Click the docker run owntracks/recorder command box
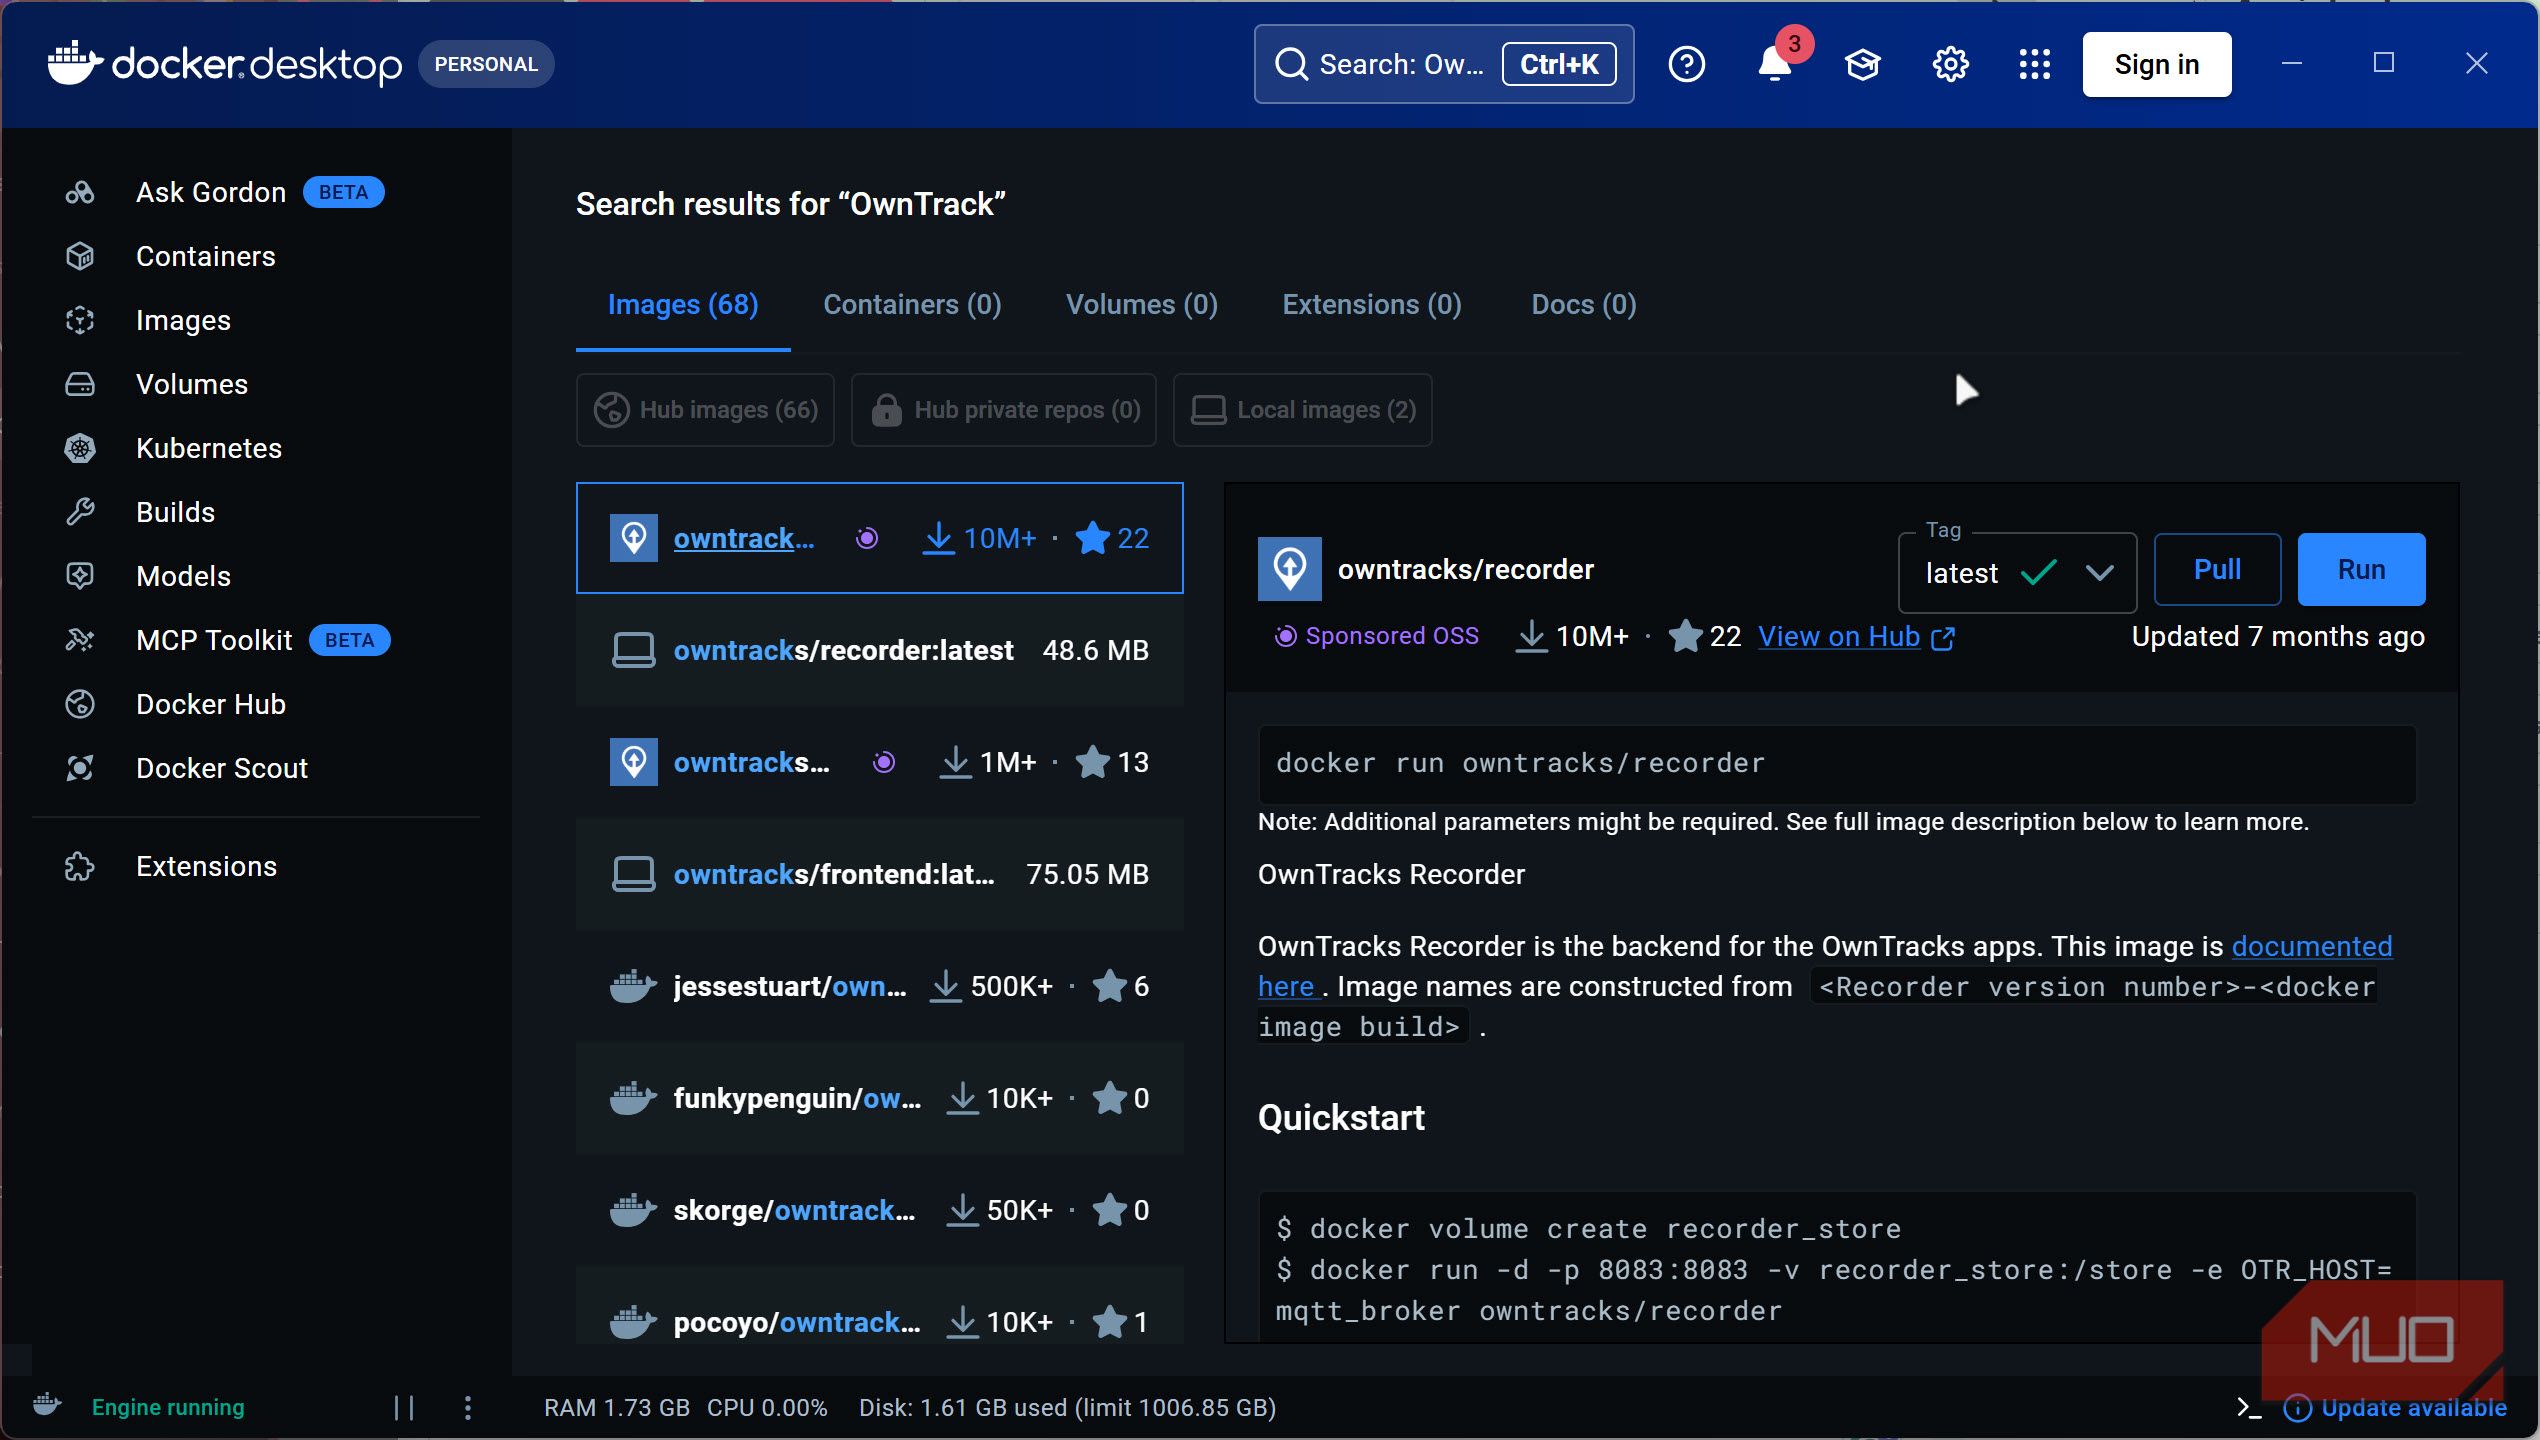 1837,764
